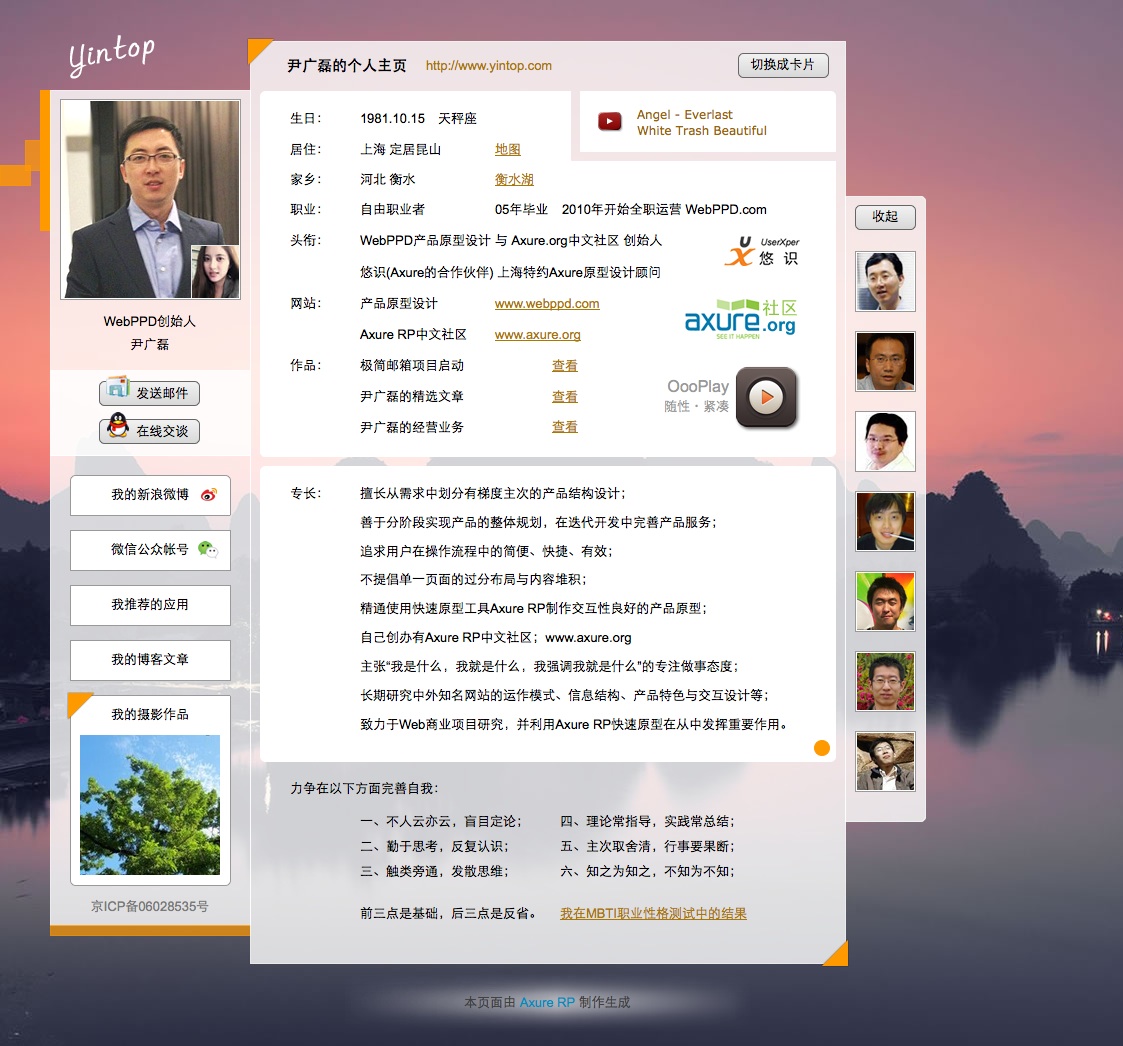Screen dimensions: 1123x1046
Task: Click second friend avatar with dark background
Action: 885,361
